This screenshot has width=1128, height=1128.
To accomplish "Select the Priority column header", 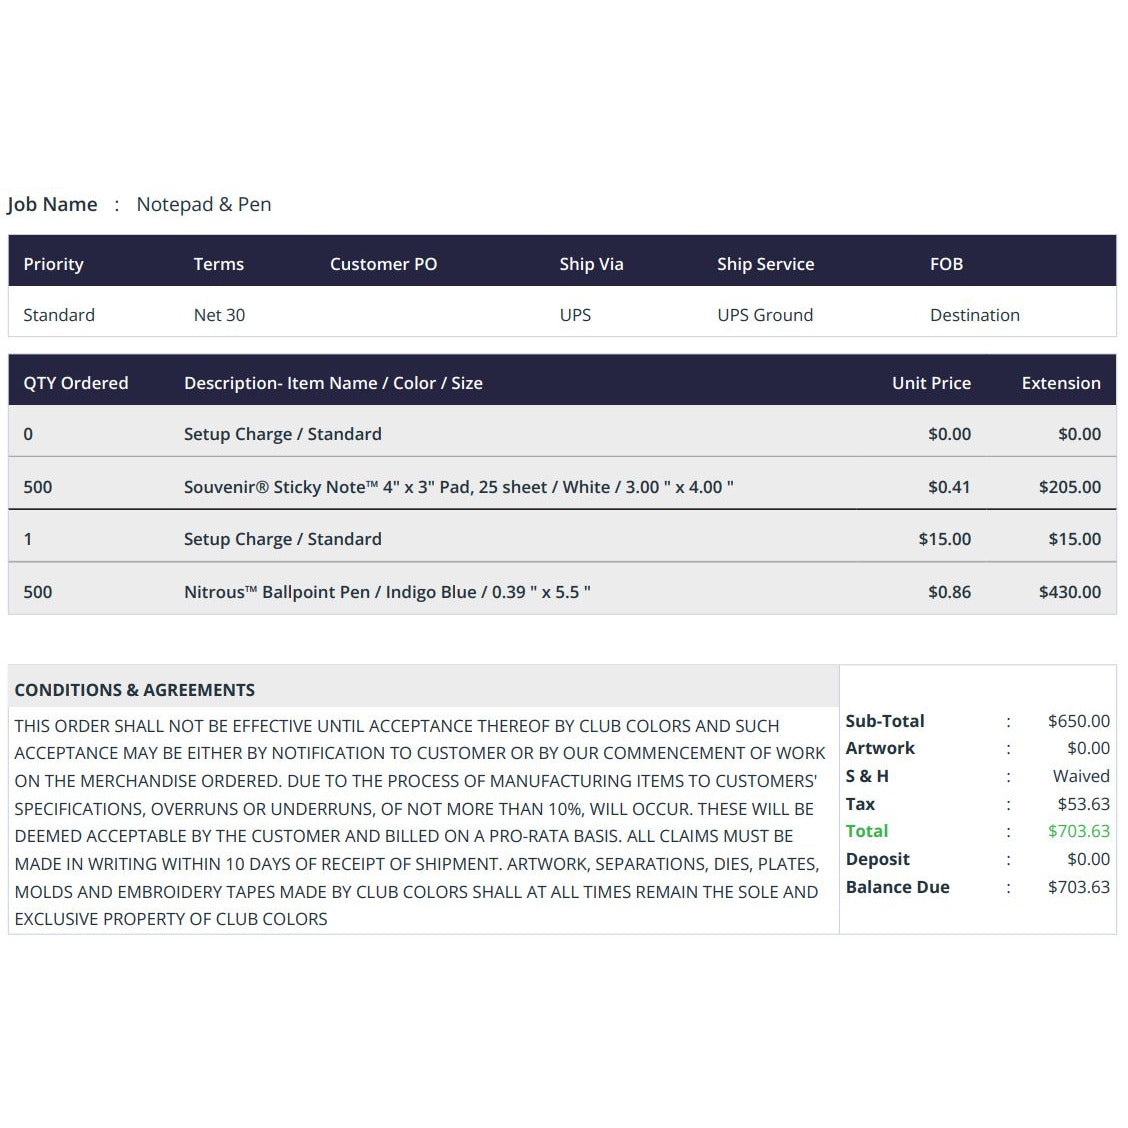I will (53, 264).
